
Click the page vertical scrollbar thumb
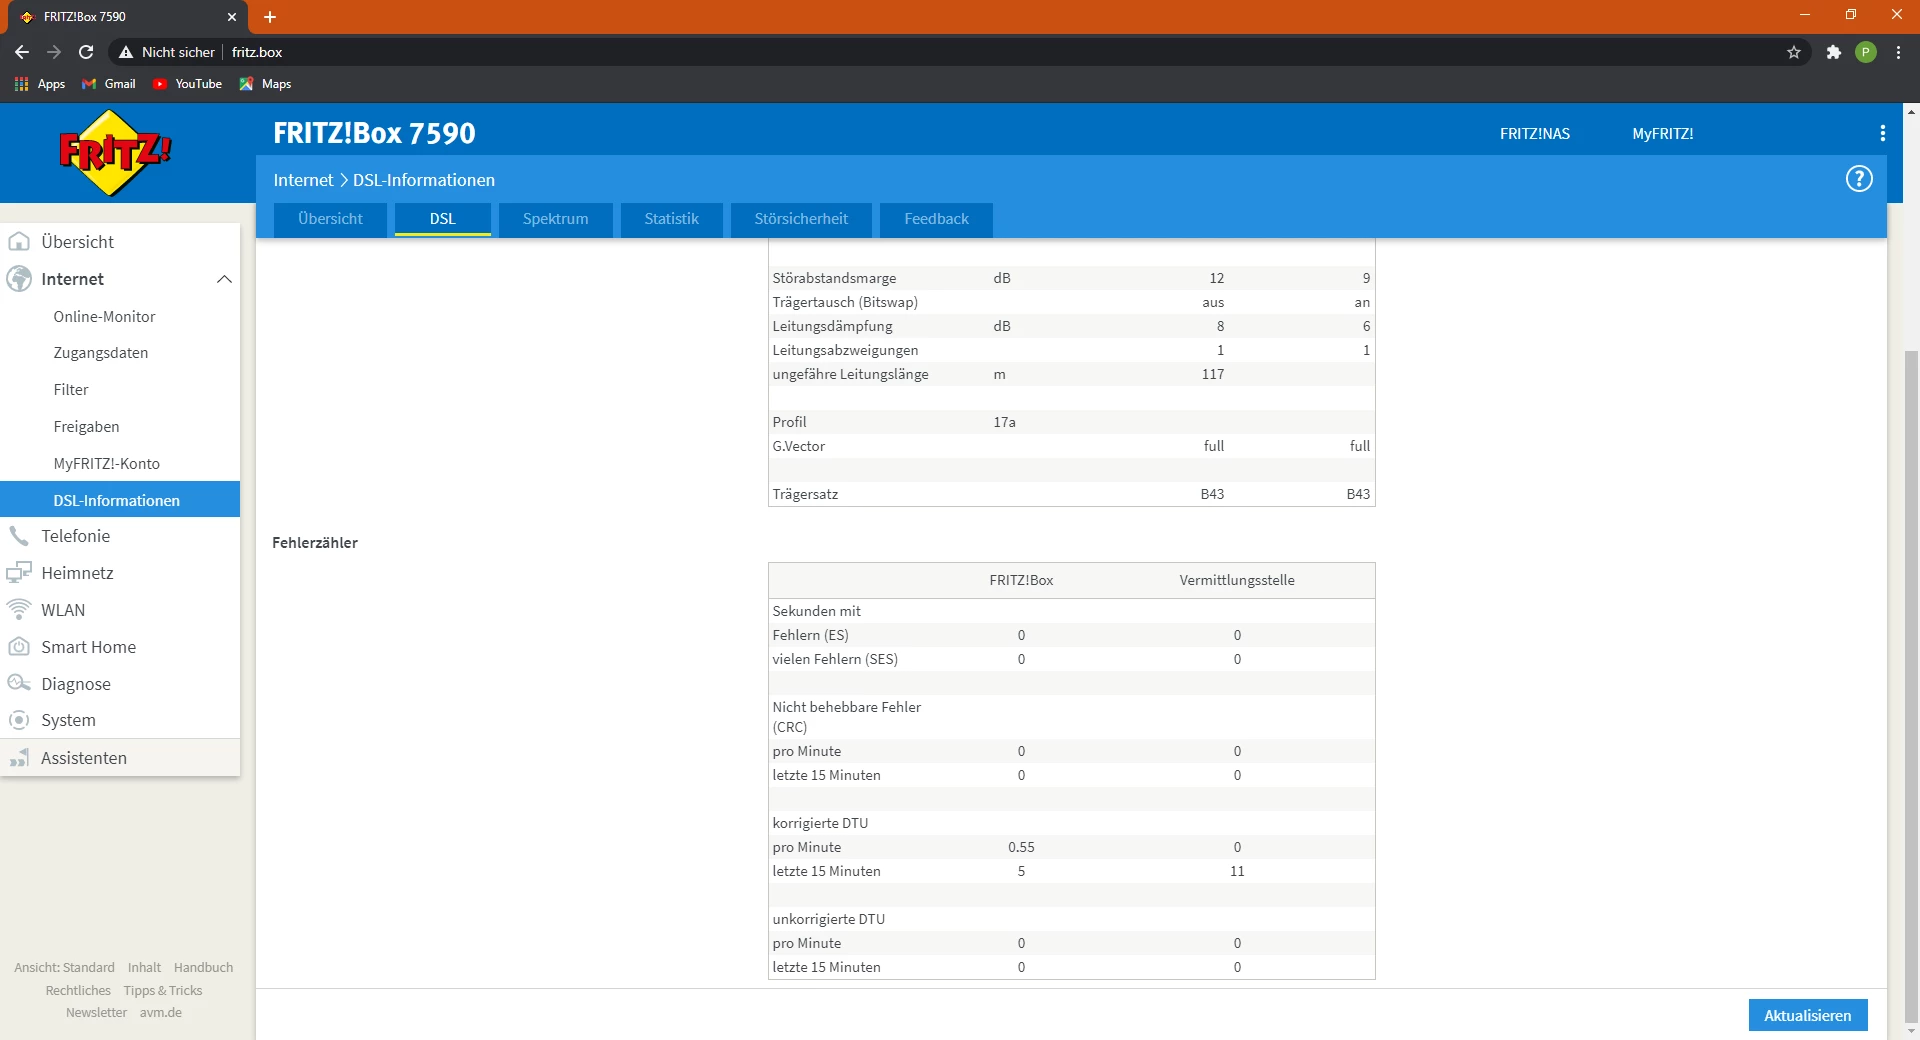(x=1911, y=686)
